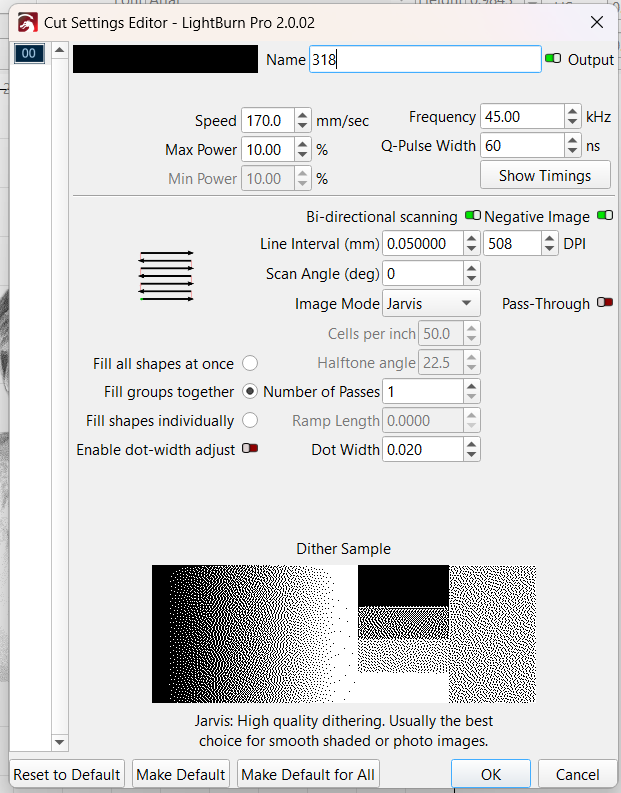Adjust the Frequency stepper arrows
The image size is (621, 793).
pos(572,116)
